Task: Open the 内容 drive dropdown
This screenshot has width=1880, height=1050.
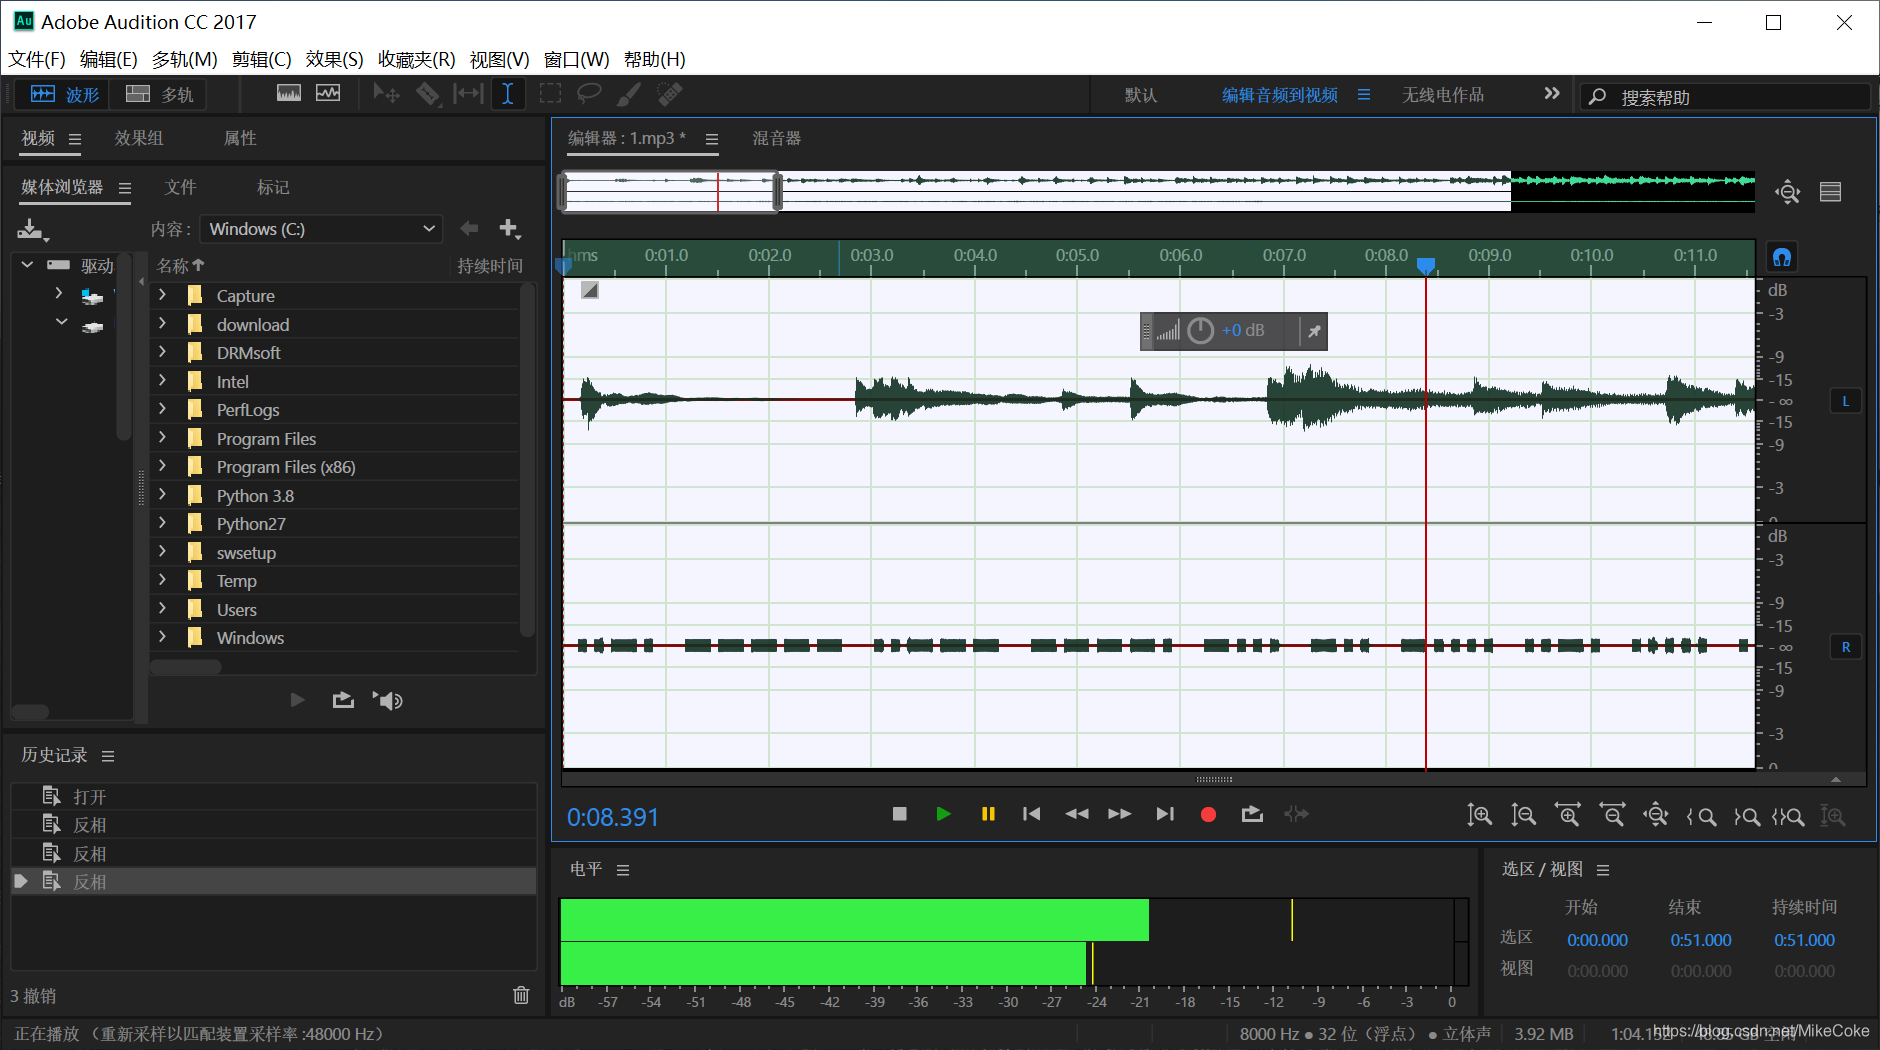Action: [x=322, y=229]
